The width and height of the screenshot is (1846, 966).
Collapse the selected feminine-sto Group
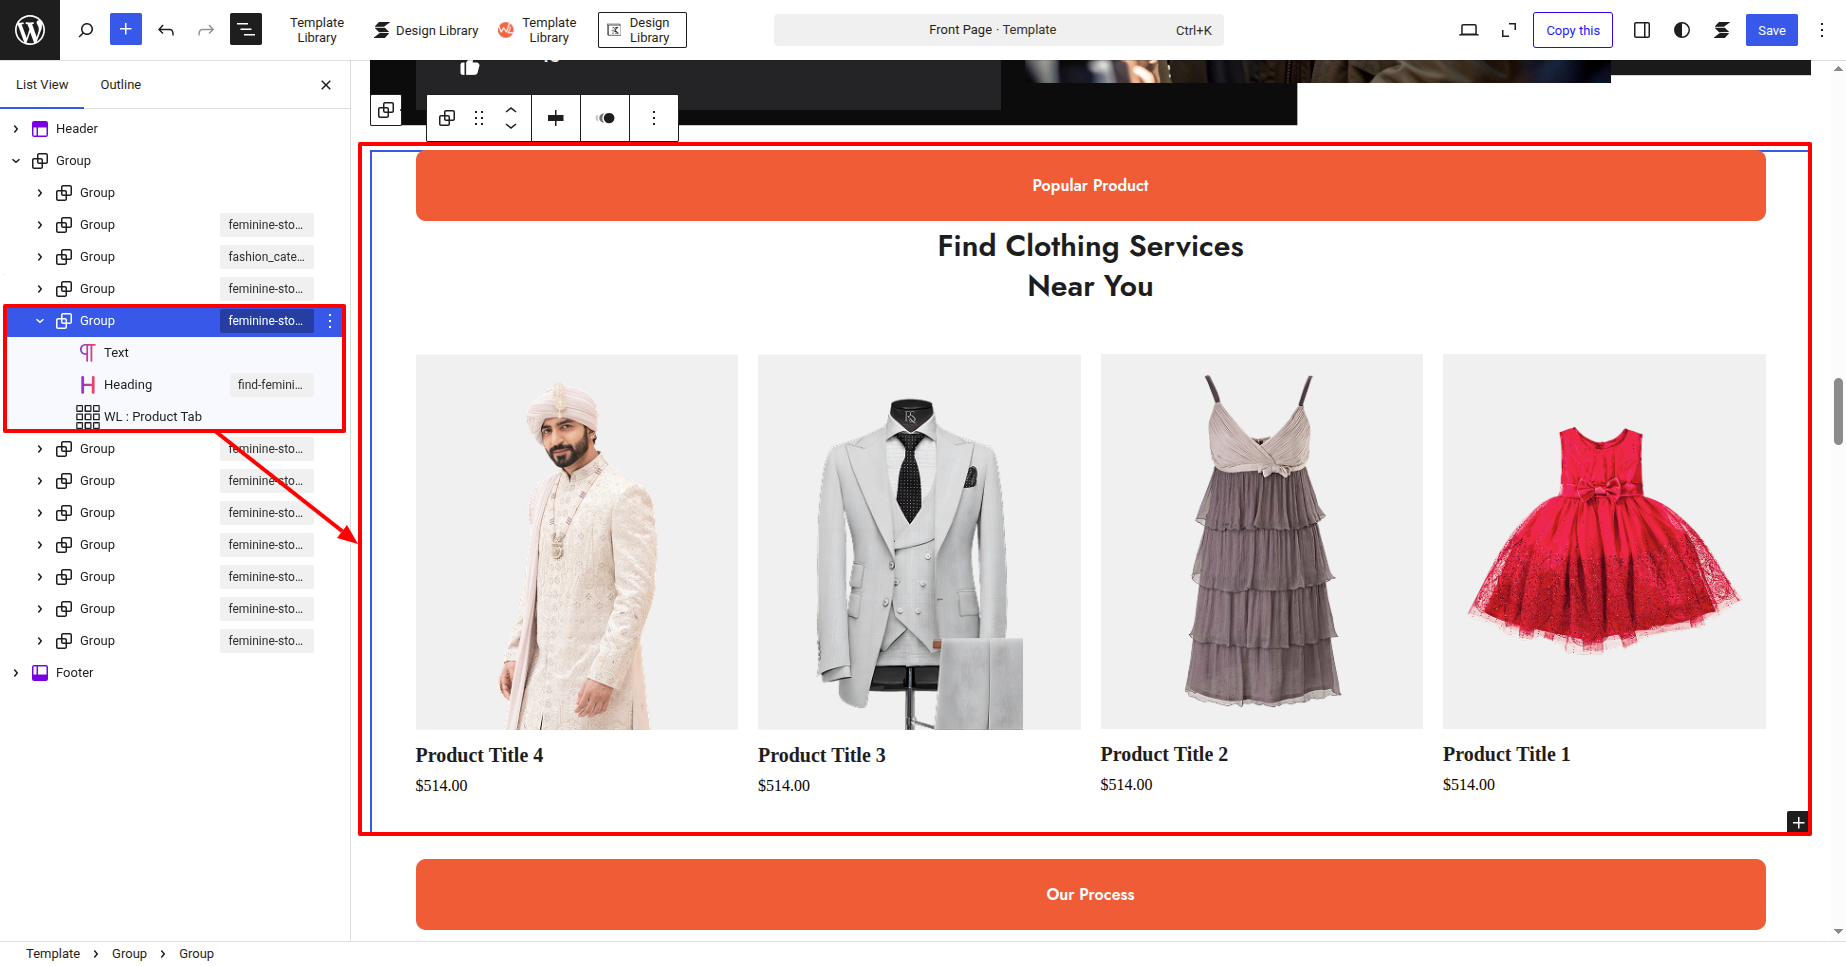tap(40, 321)
